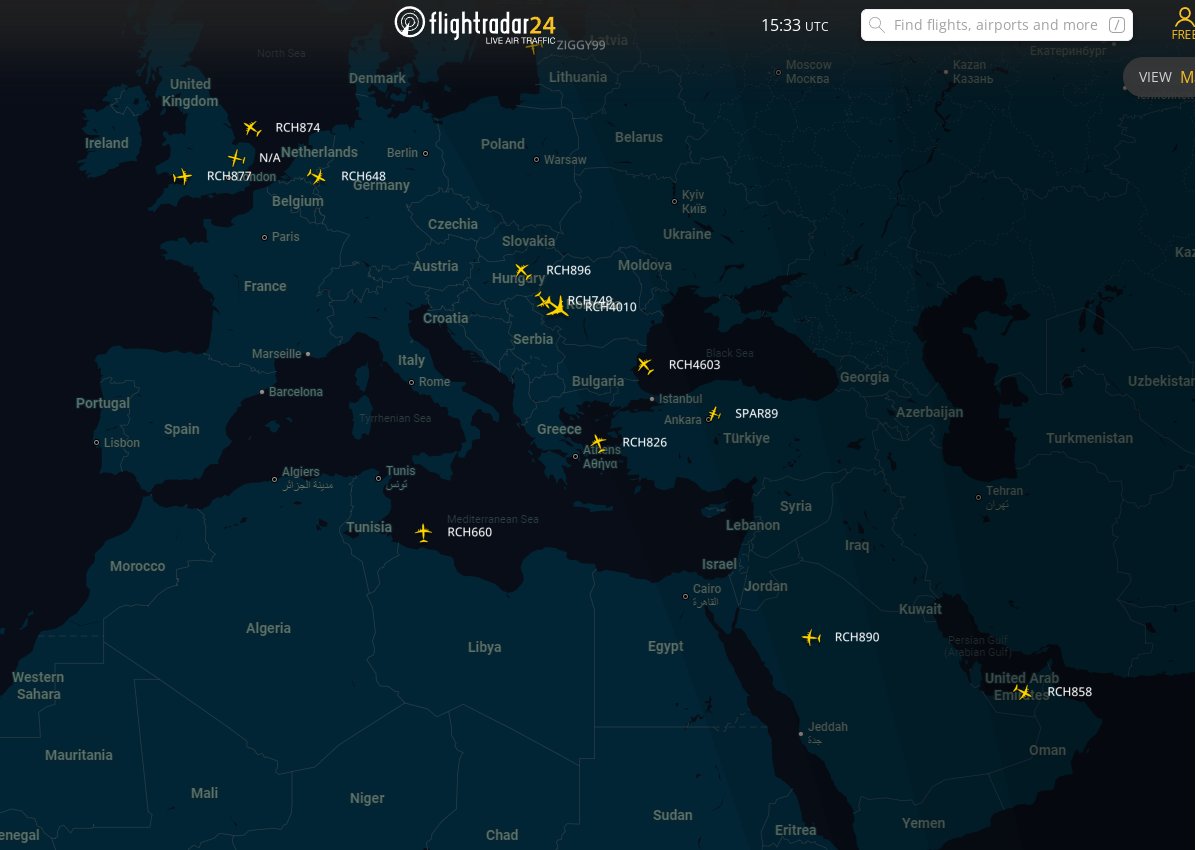This screenshot has height=850, width=1196.
Task: Select the RCH648 aircraft over Netherlands
Action: [x=317, y=177]
